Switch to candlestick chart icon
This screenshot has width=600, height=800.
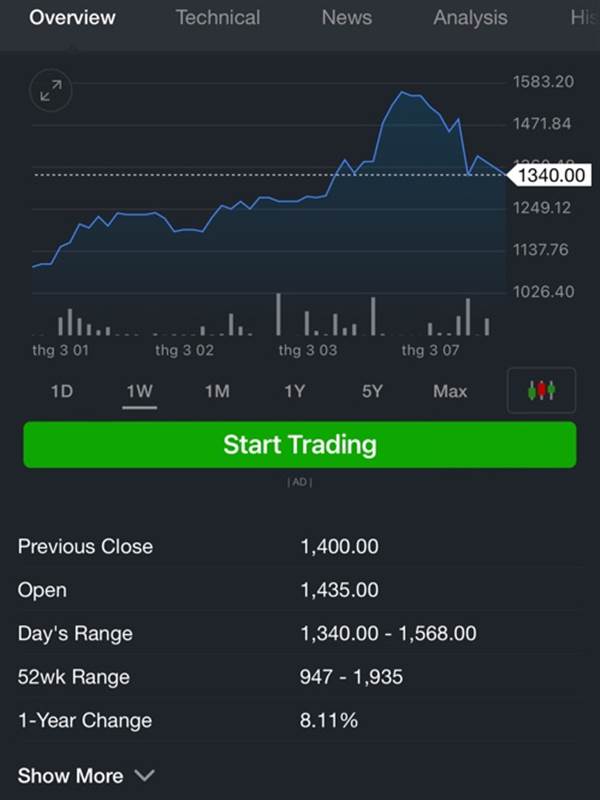pos(541,390)
